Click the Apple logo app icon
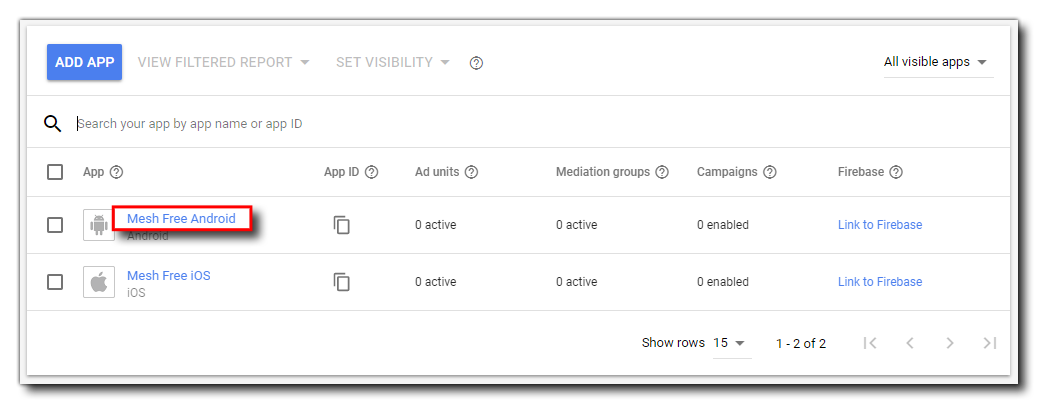 [99, 282]
